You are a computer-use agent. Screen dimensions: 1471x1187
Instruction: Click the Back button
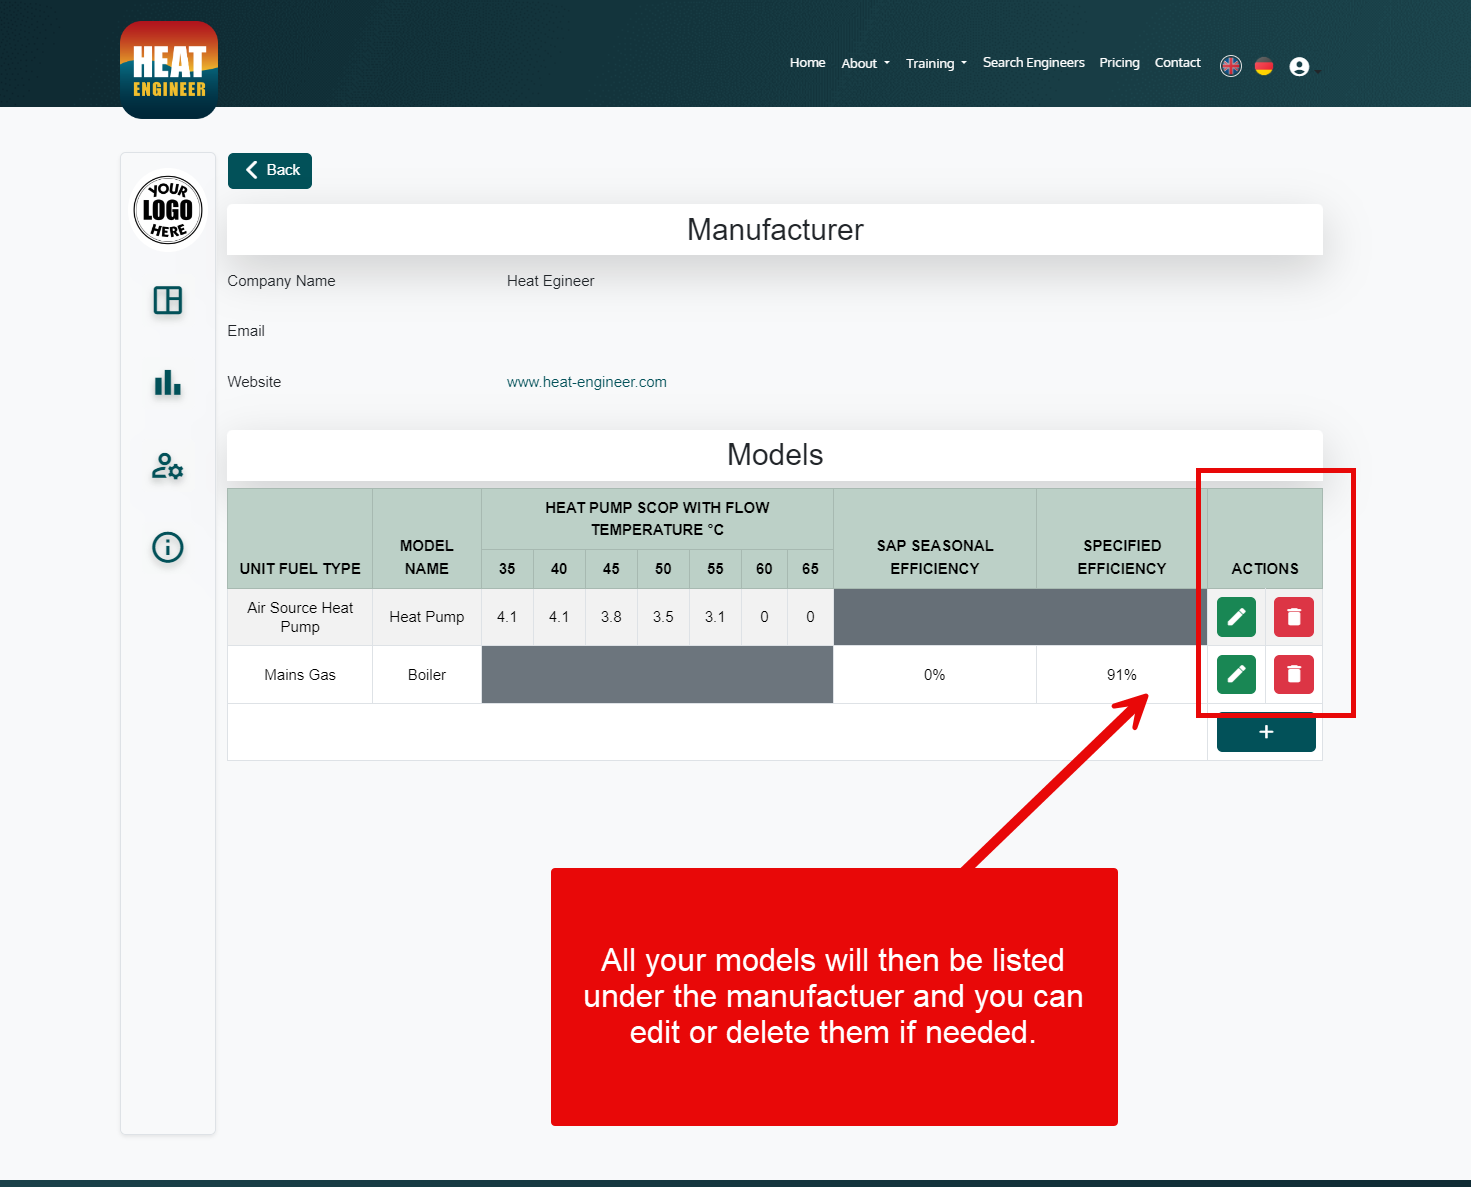point(270,170)
